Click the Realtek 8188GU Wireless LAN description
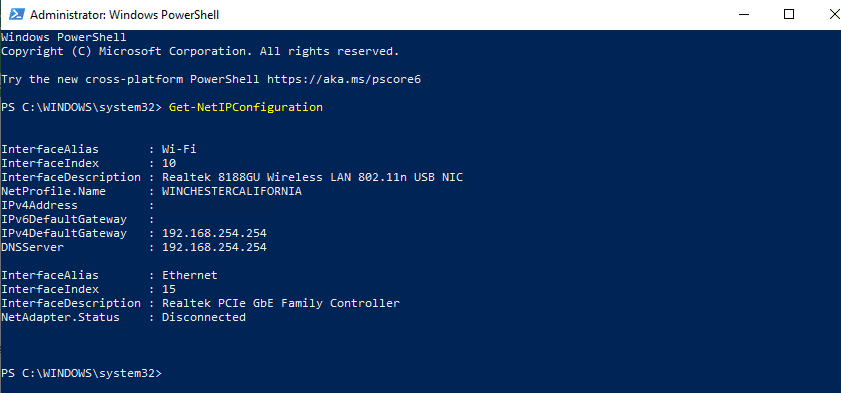Image resolution: width=841 pixels, height=393 pixels. point(312,177)
